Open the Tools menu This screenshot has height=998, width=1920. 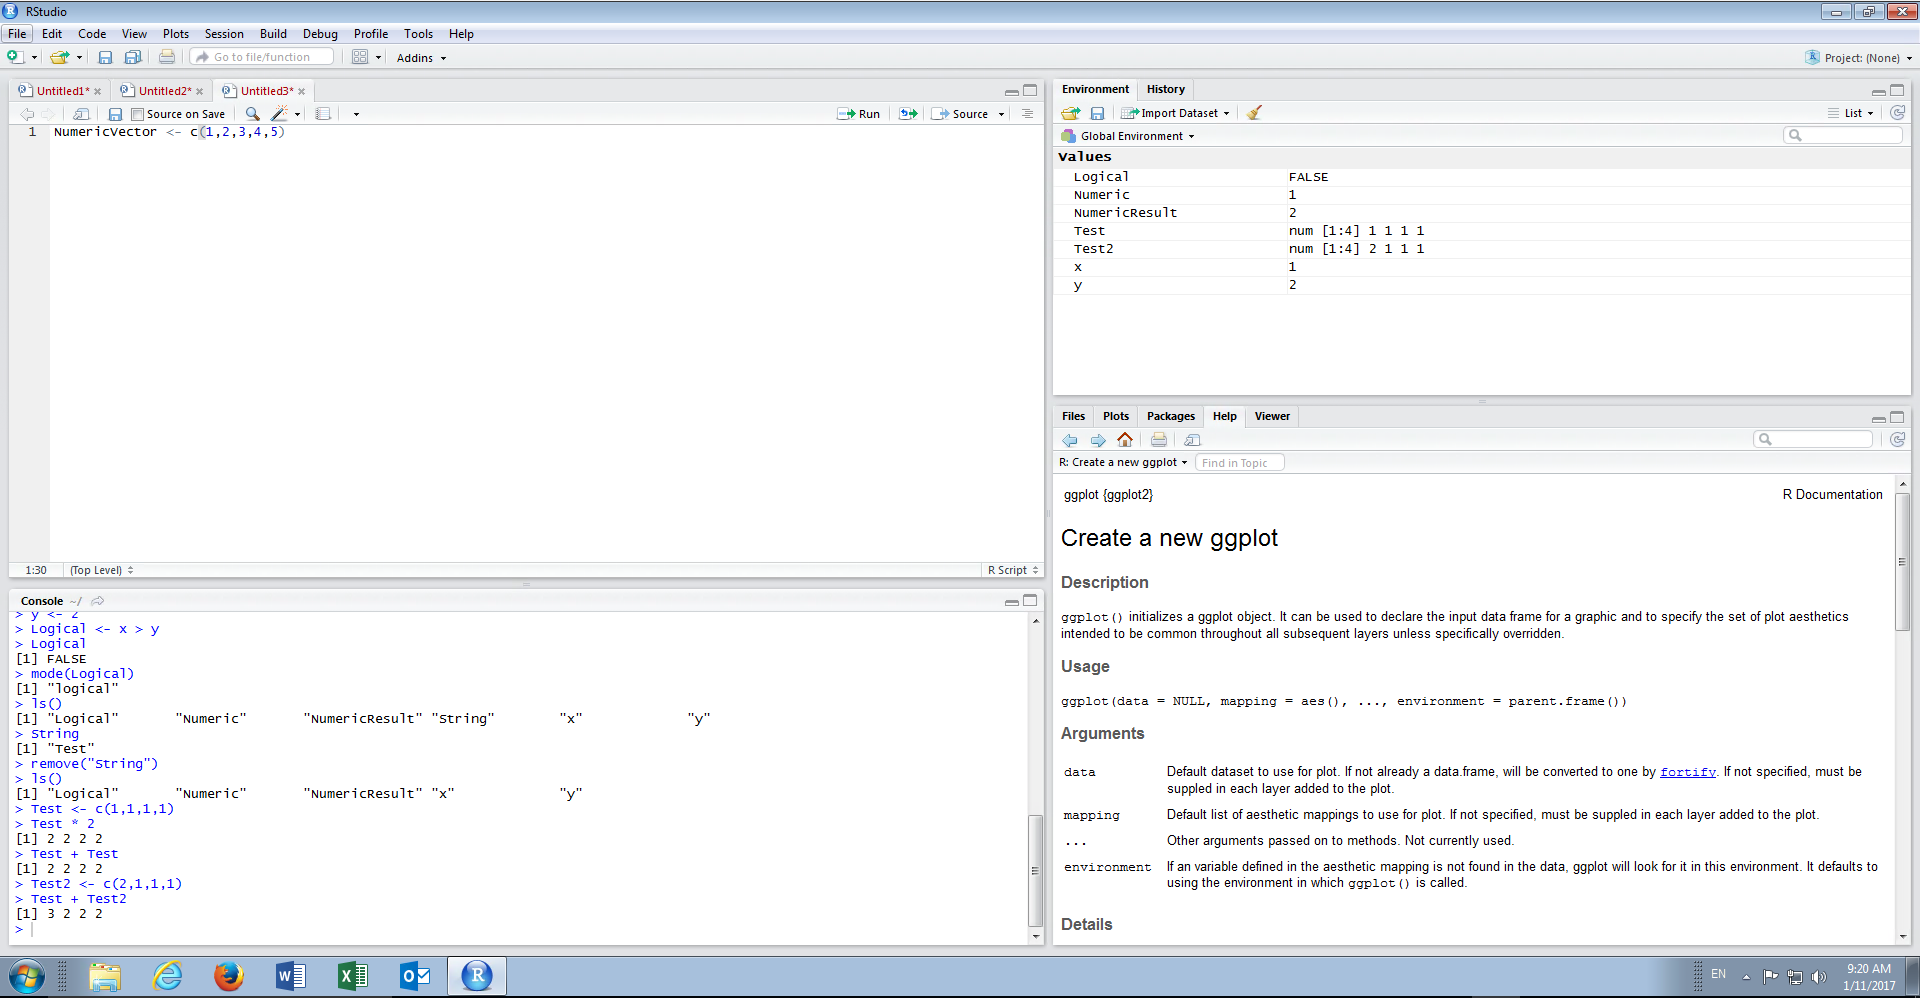[418, 34]
